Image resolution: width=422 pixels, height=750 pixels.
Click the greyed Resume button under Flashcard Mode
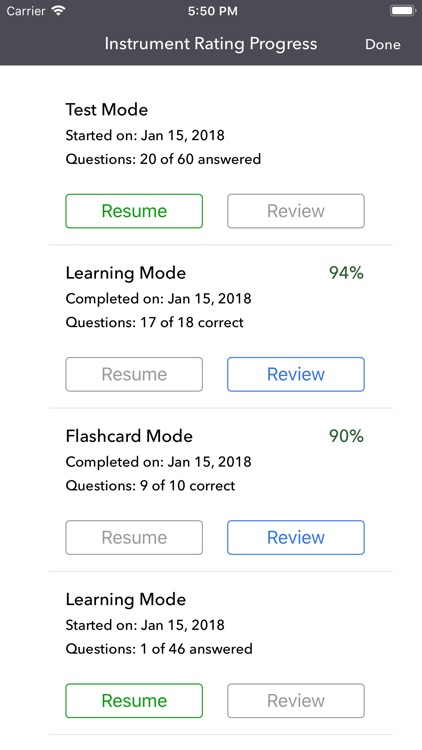tap(134, 537)
